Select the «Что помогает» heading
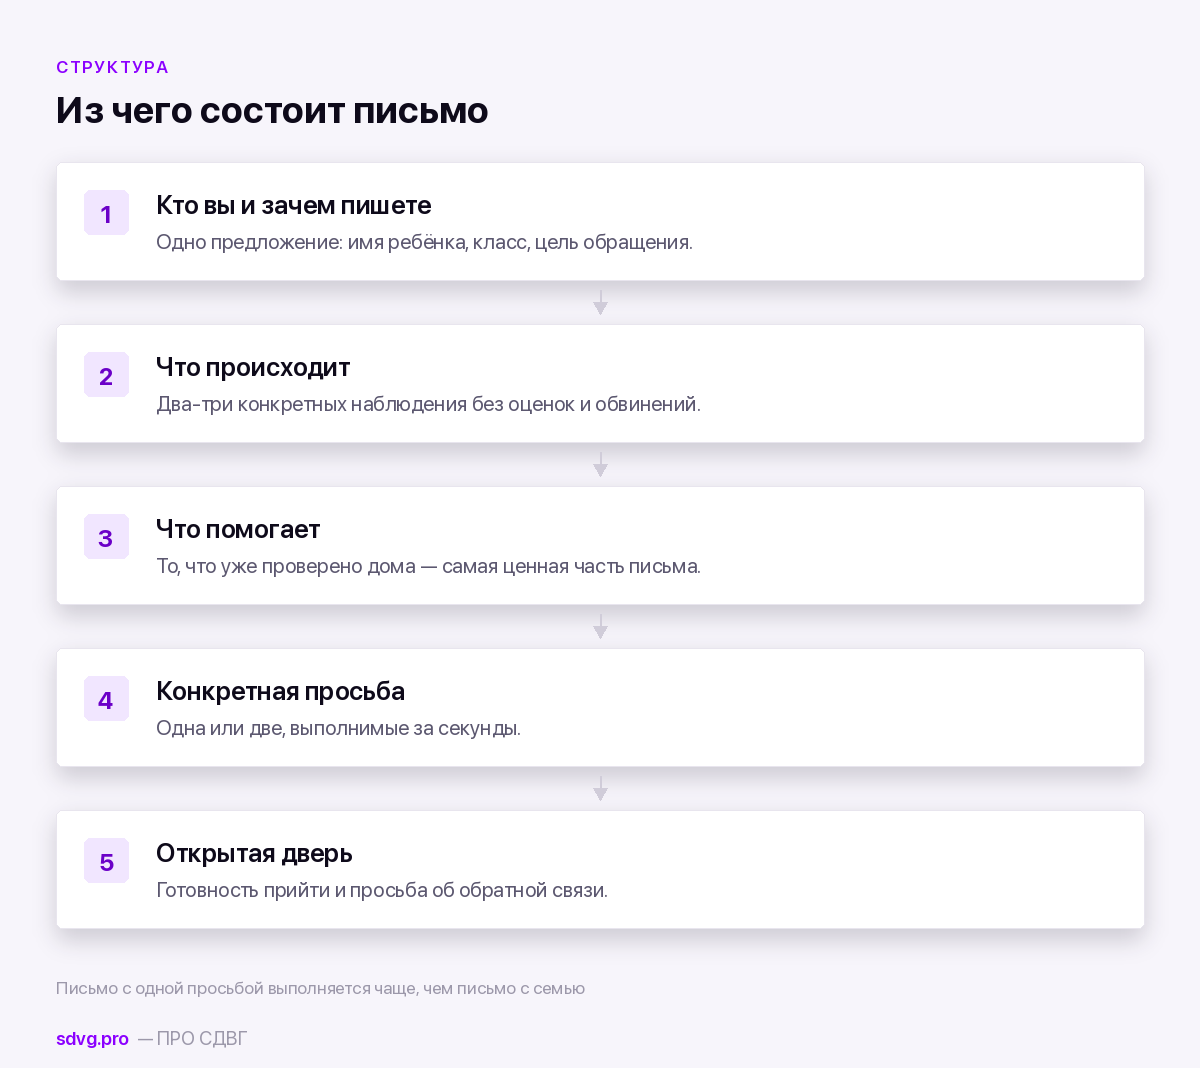 (238, 529)
